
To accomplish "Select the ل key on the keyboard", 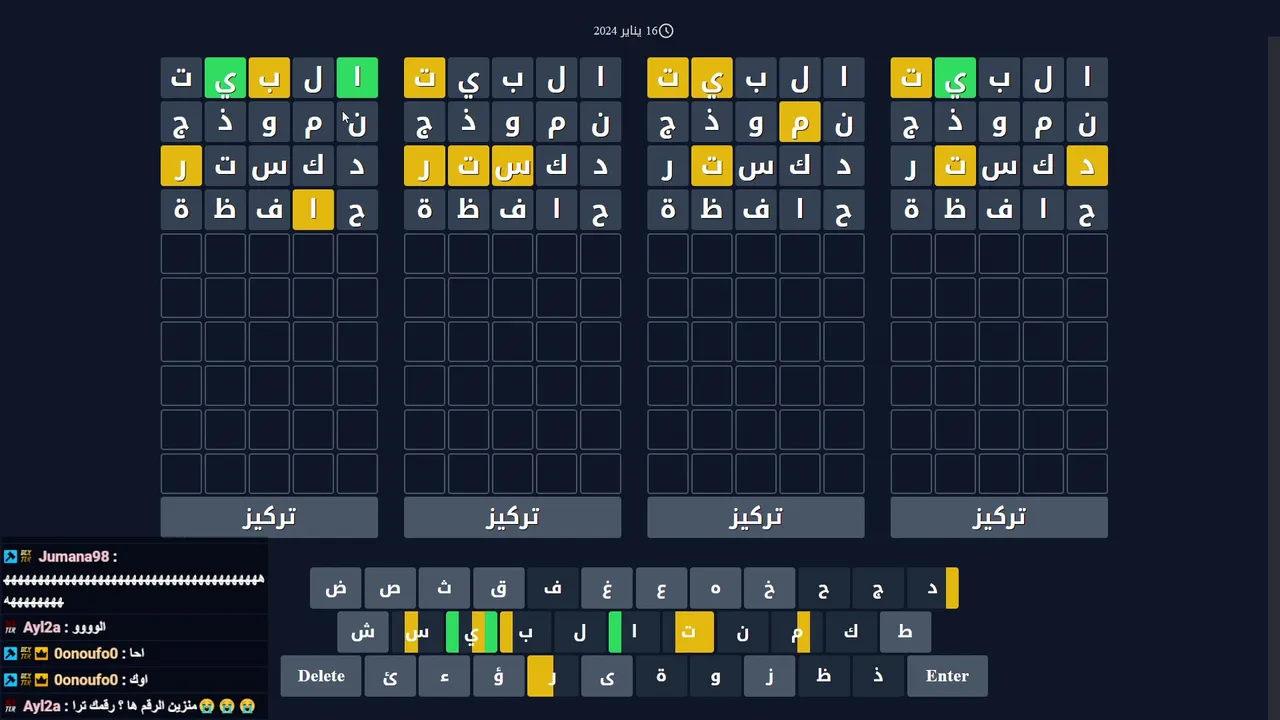I will [x=579, y=632].
